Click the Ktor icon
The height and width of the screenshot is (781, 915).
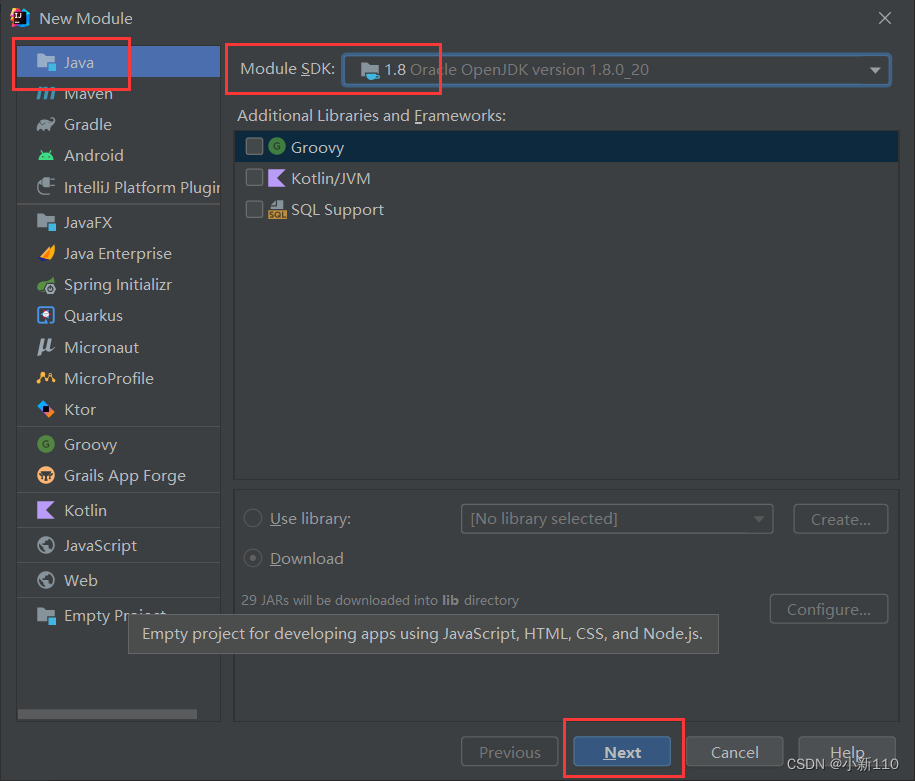click(x=46, y=409)
